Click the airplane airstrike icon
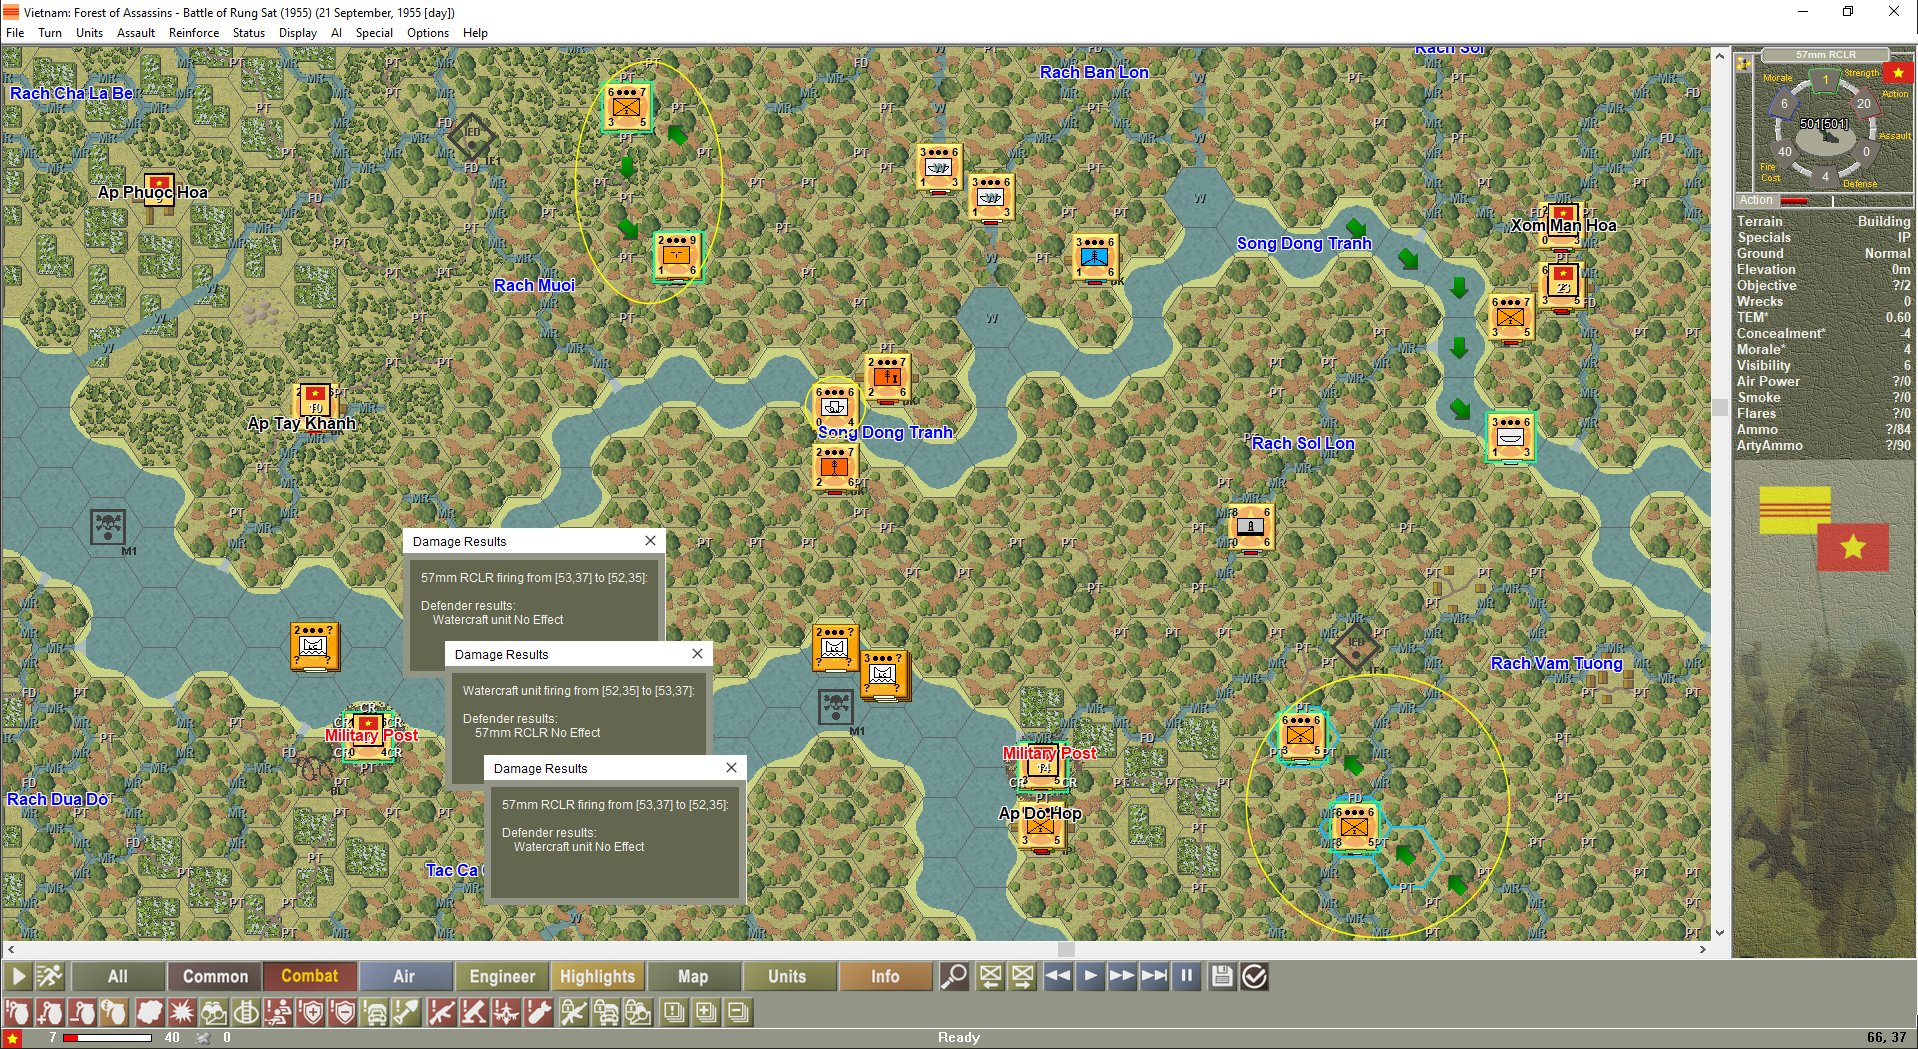The height and width of the screenshot is (1049, 1918). point(506,1012)
